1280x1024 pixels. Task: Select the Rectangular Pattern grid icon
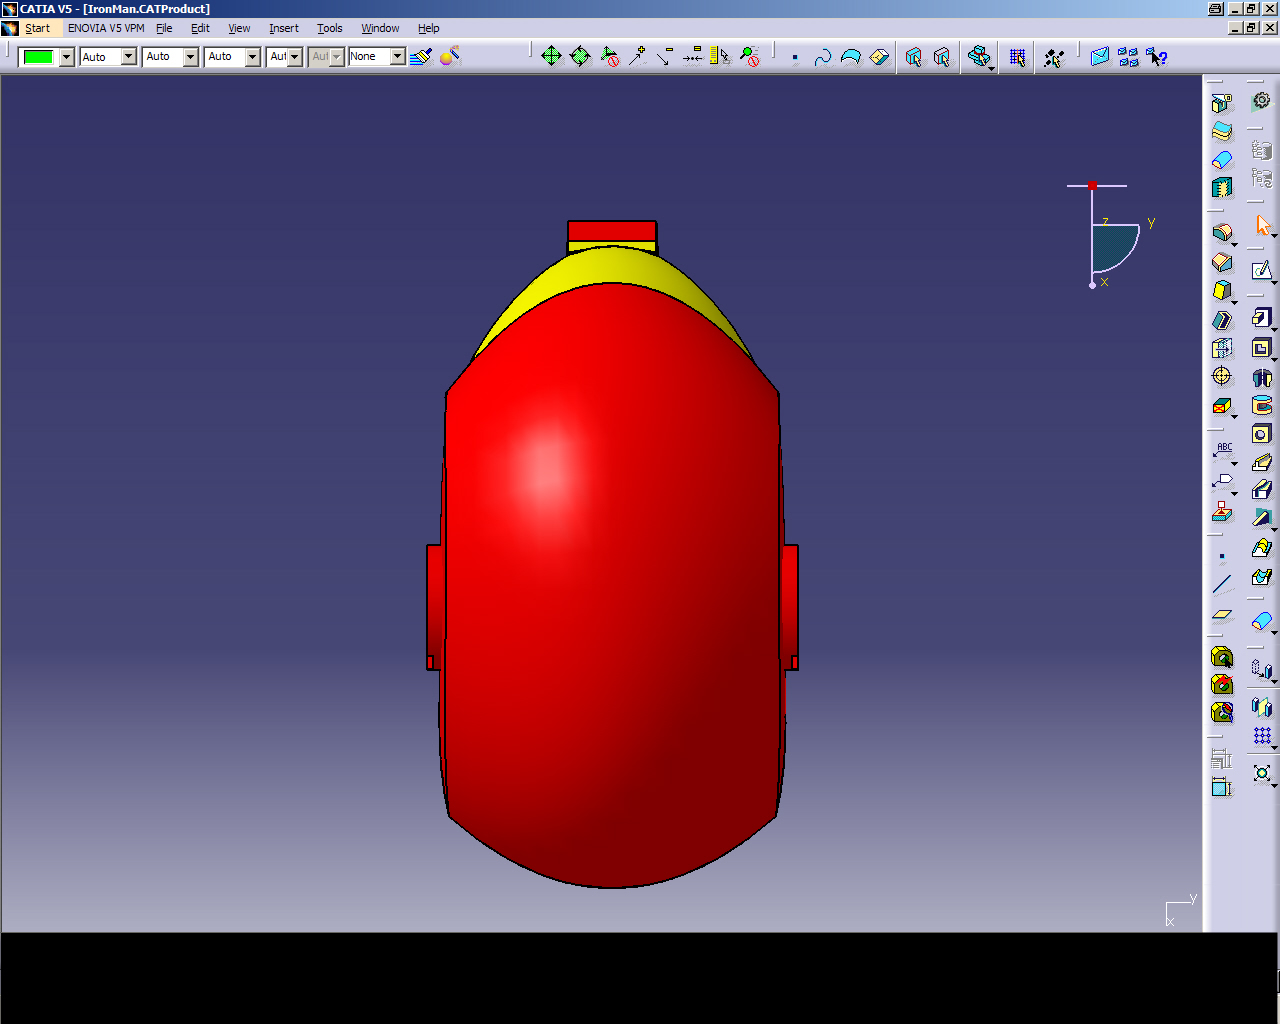(x=1262, y=736)
